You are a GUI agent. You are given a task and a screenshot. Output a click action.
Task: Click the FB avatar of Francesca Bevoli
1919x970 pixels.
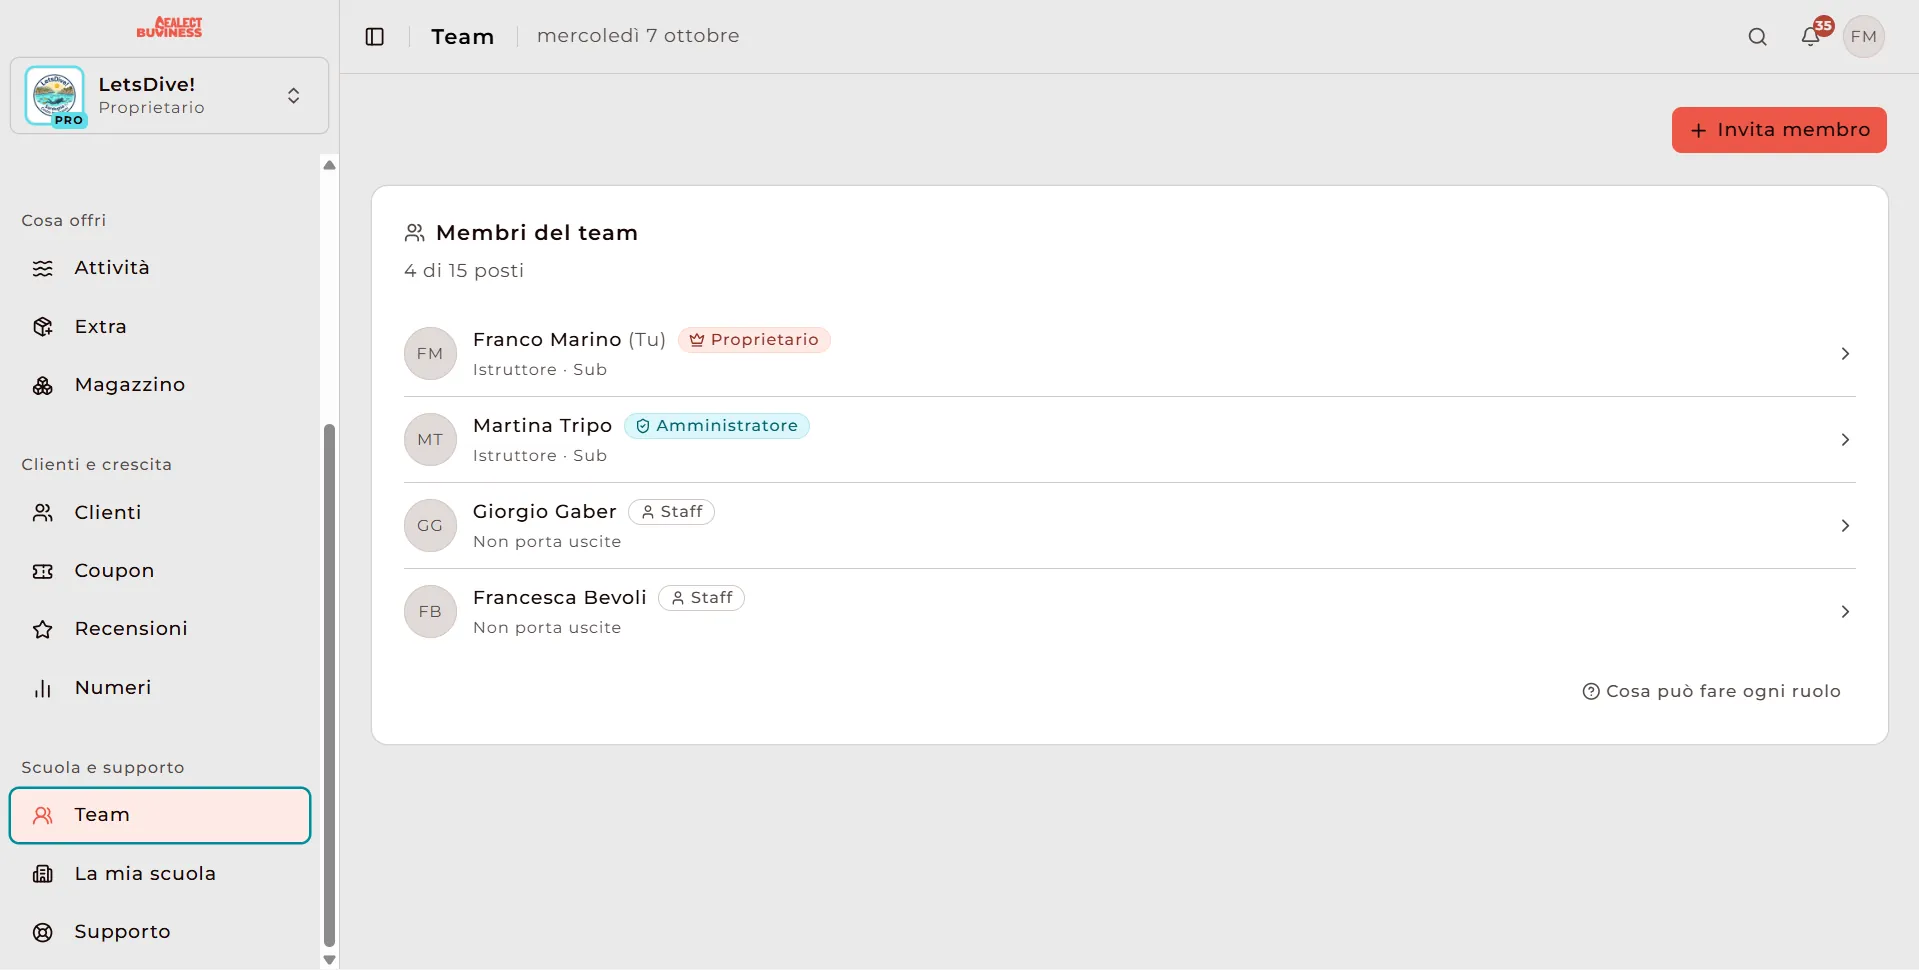point(430,612)
